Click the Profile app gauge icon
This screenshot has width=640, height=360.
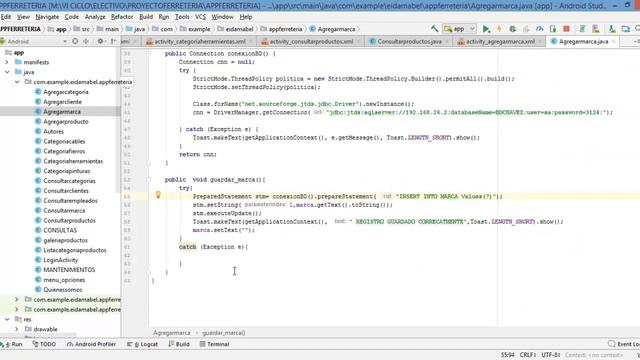click(539, 29)
